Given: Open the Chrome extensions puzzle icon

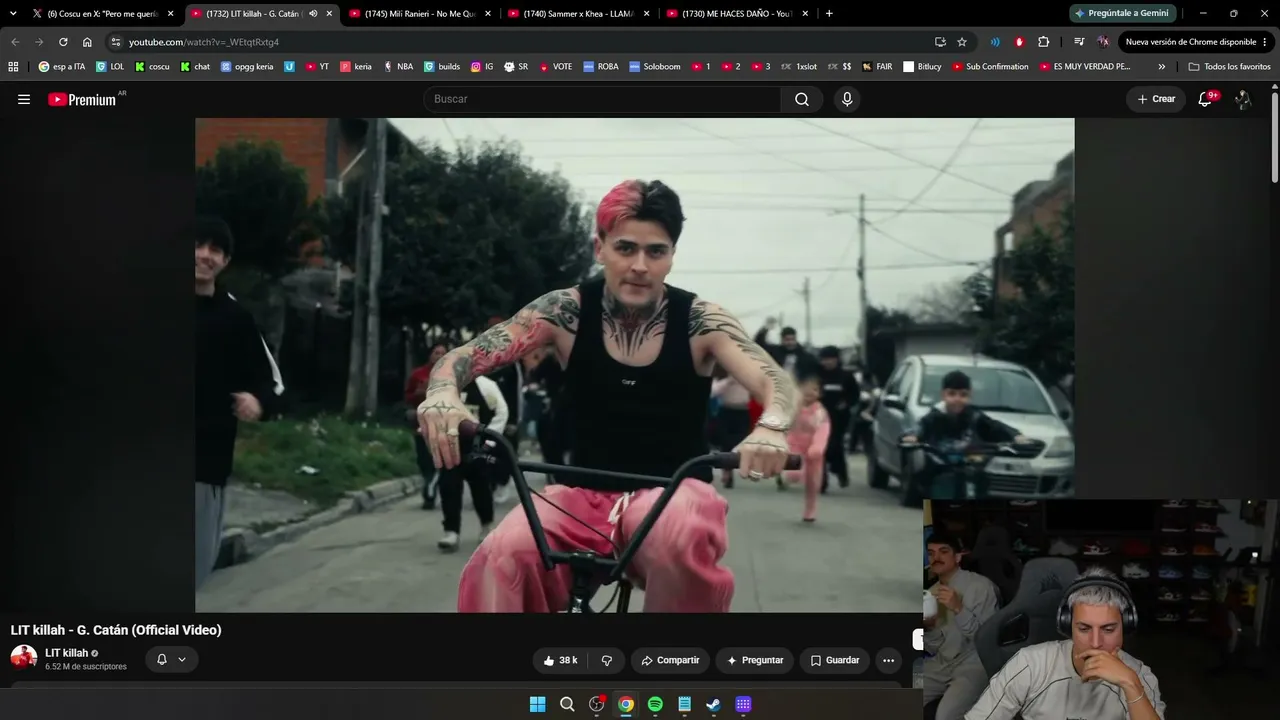Looking at the screenshot, I should click(x=1044, y=42).
